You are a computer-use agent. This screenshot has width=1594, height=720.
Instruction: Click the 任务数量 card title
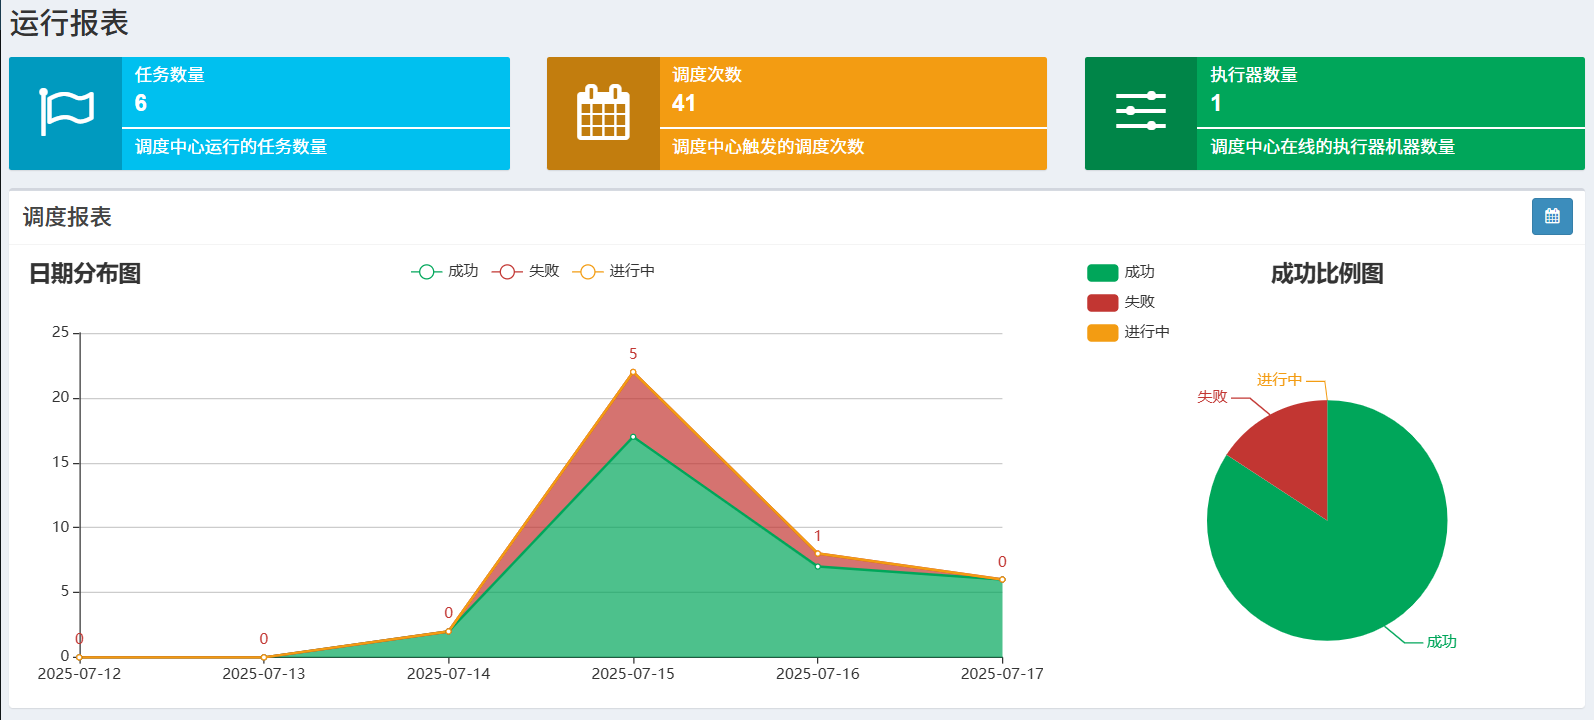170,75
